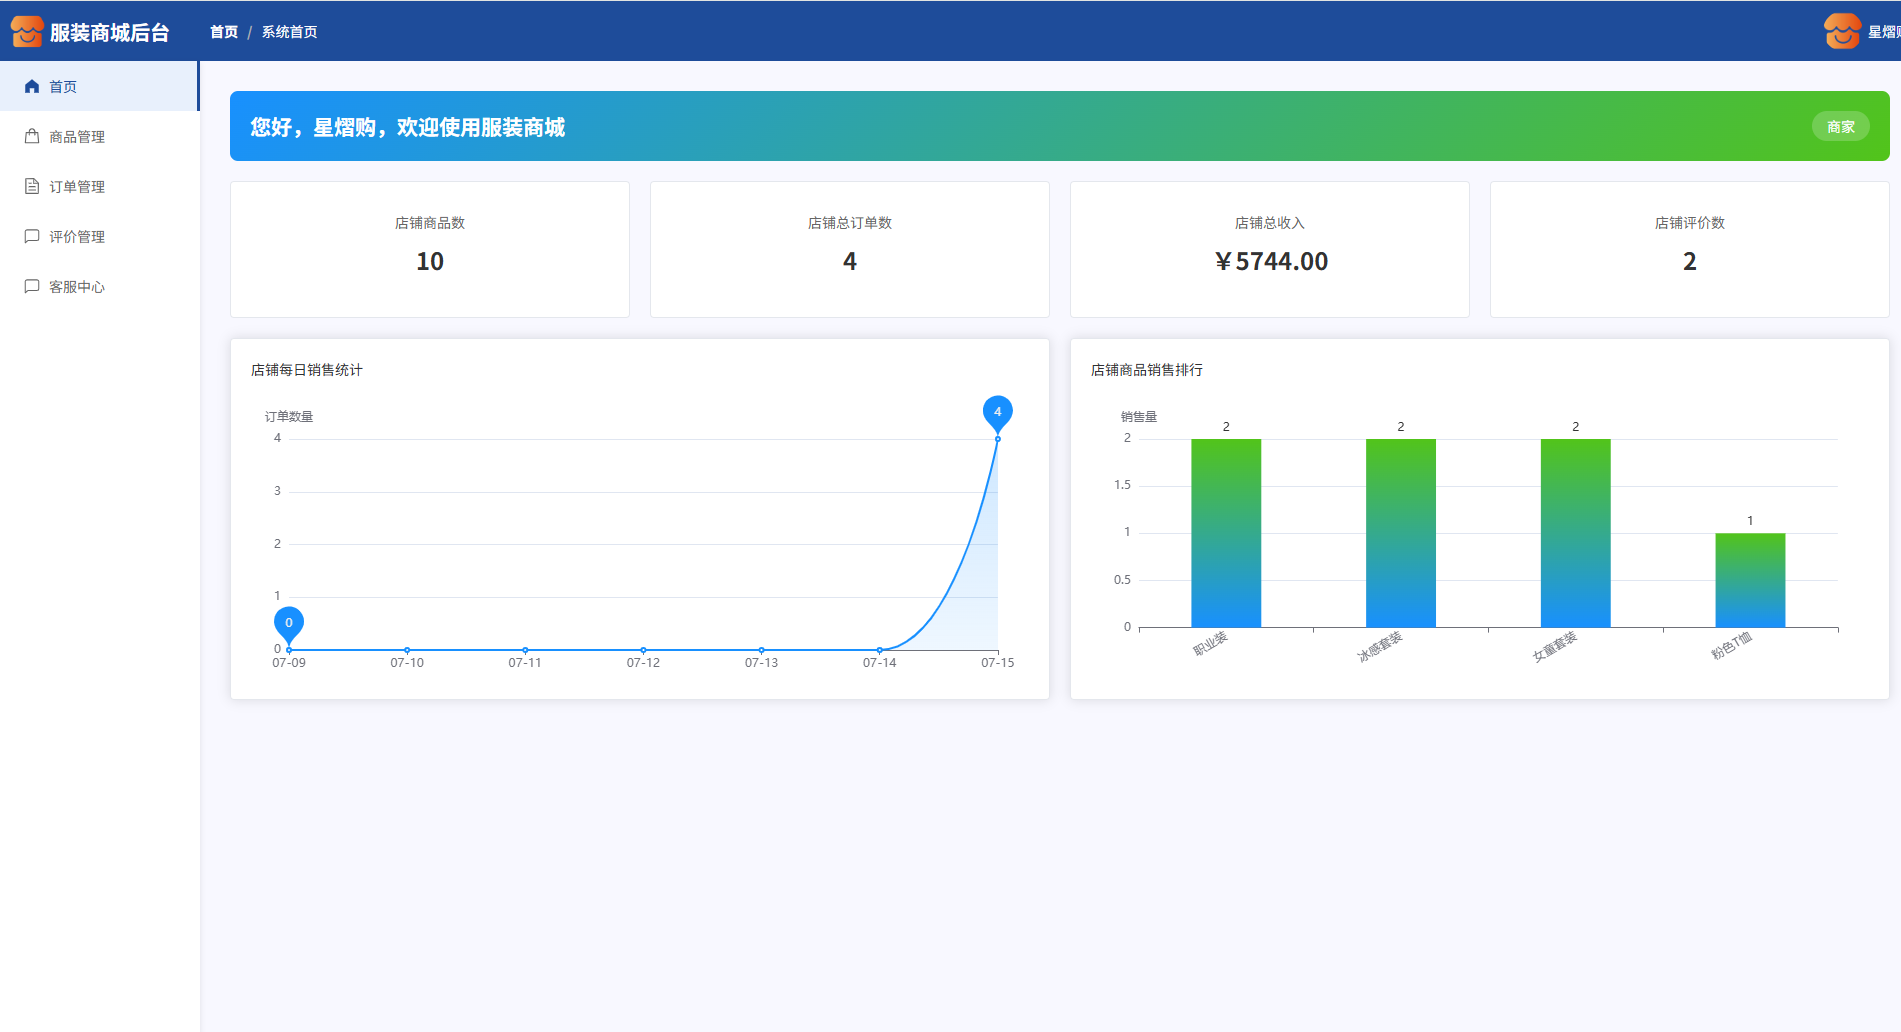This screenshot has height=1032, width=1901.
Task: Click the comment icon for 评价管理
Action: [32, 237]
